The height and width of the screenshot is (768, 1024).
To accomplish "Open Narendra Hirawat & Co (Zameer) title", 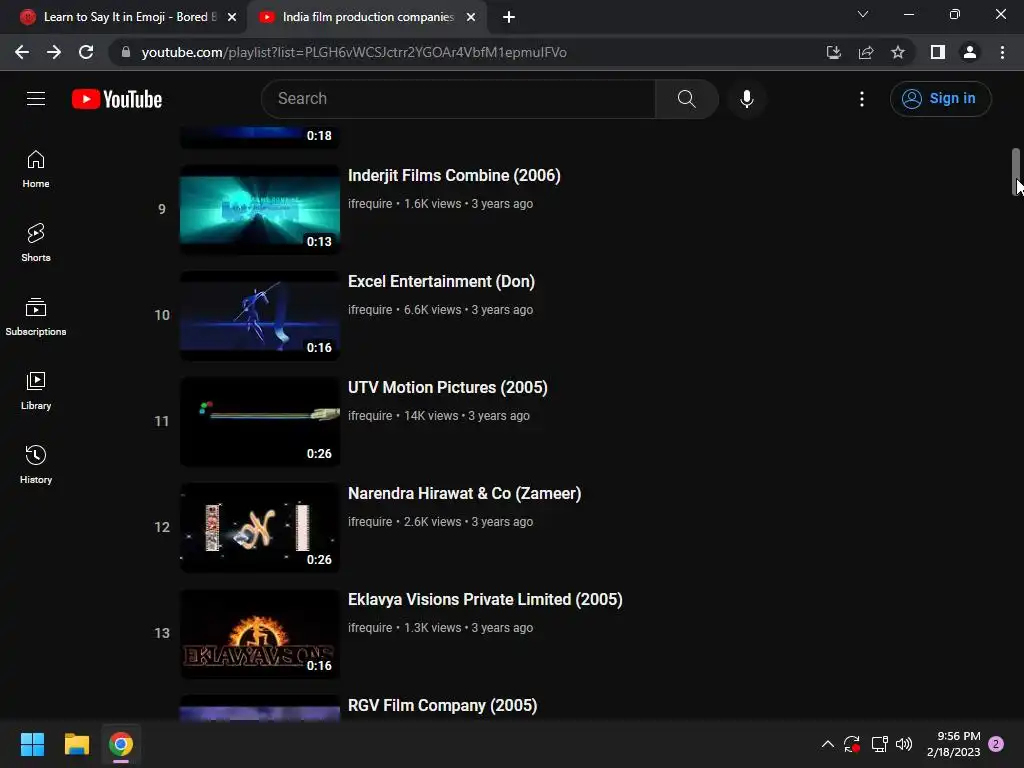I will tap(464, 494).
